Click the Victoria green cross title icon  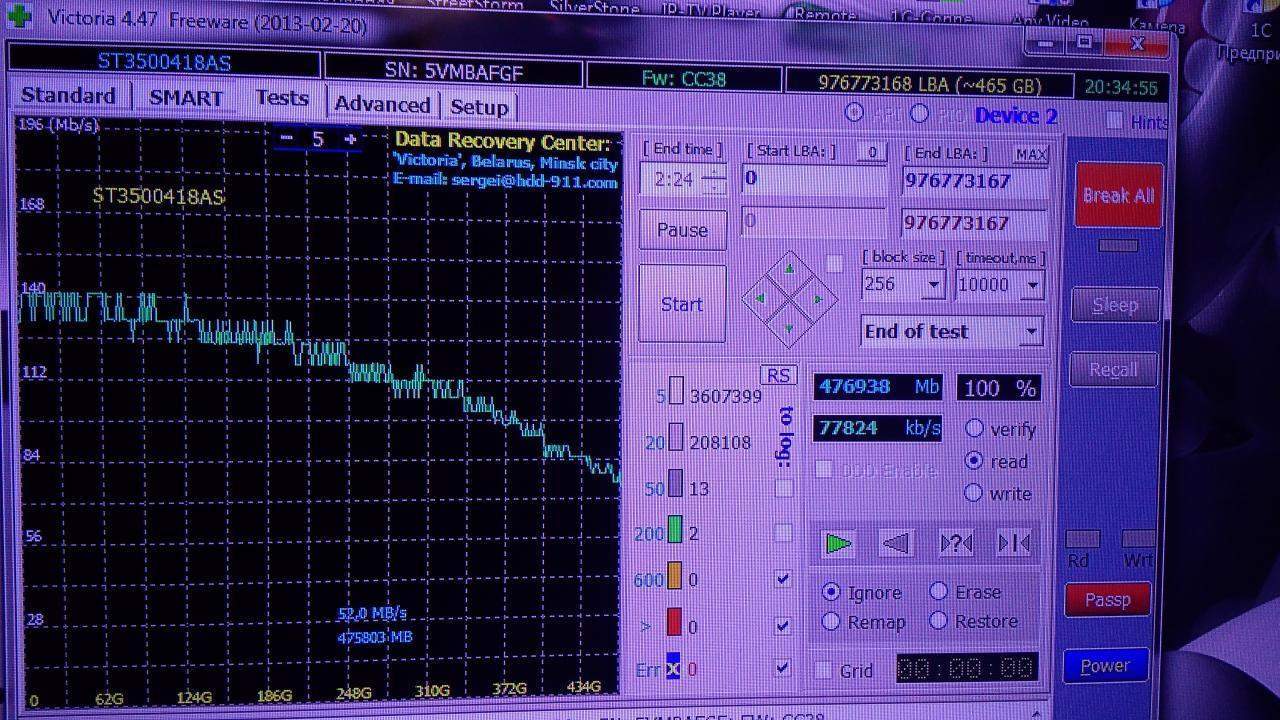coord(21,17)
